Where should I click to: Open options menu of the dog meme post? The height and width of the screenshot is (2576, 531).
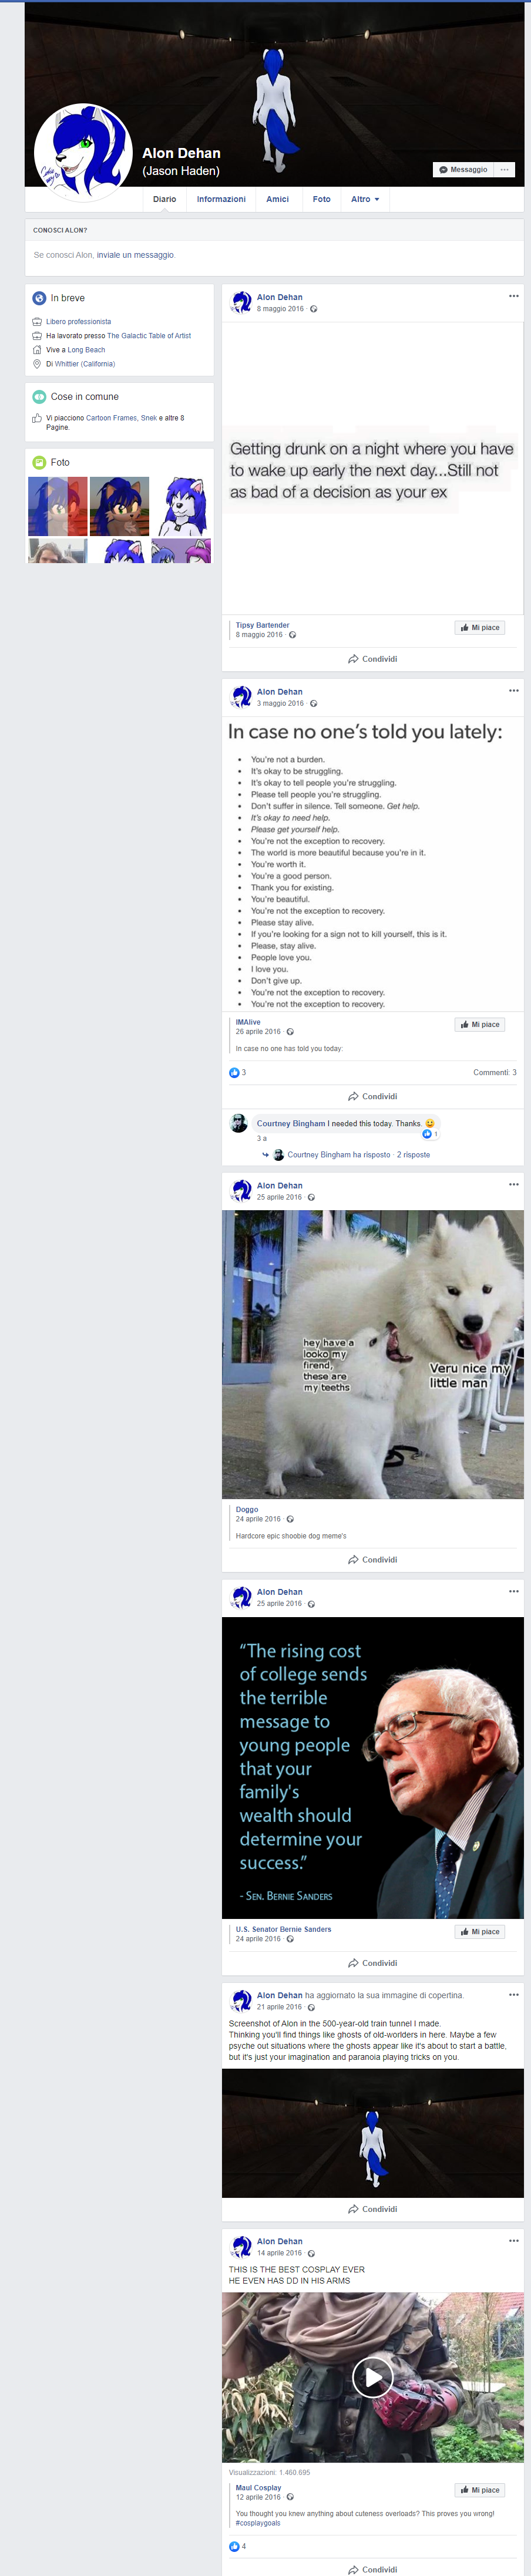[514, 1185]
